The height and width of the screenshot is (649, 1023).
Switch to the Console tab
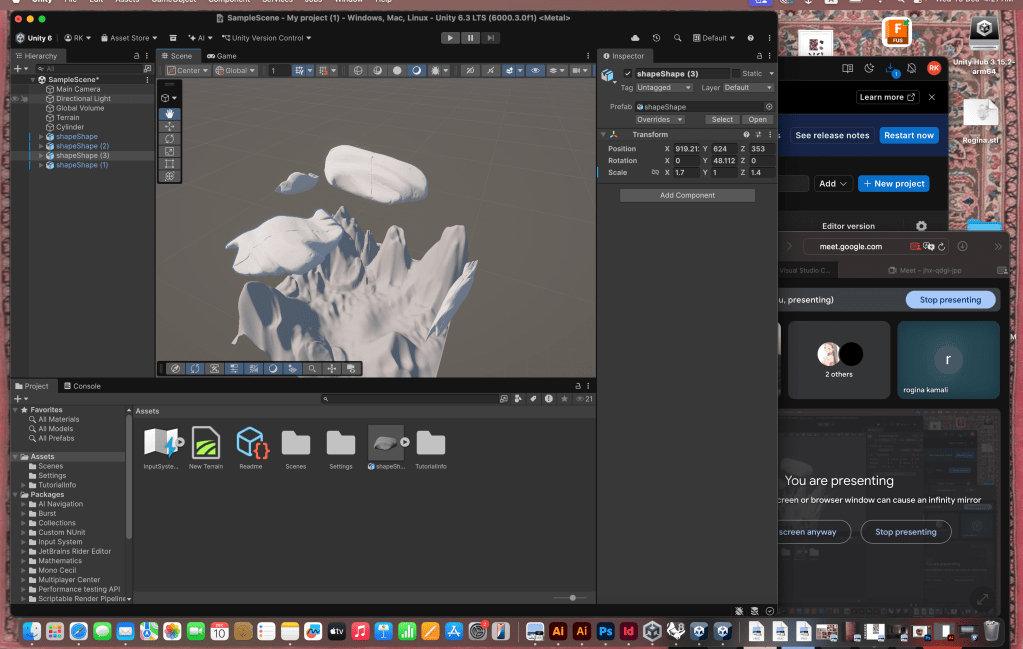click(82, 386)
